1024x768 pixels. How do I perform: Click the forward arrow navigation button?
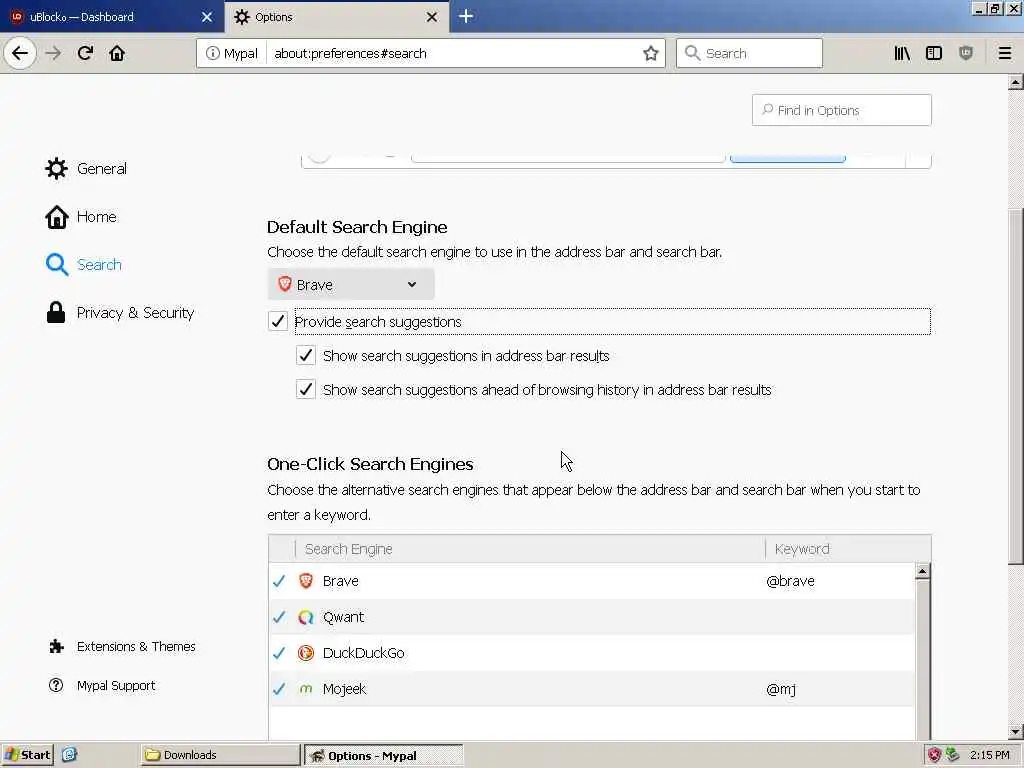tap(54, 53)
